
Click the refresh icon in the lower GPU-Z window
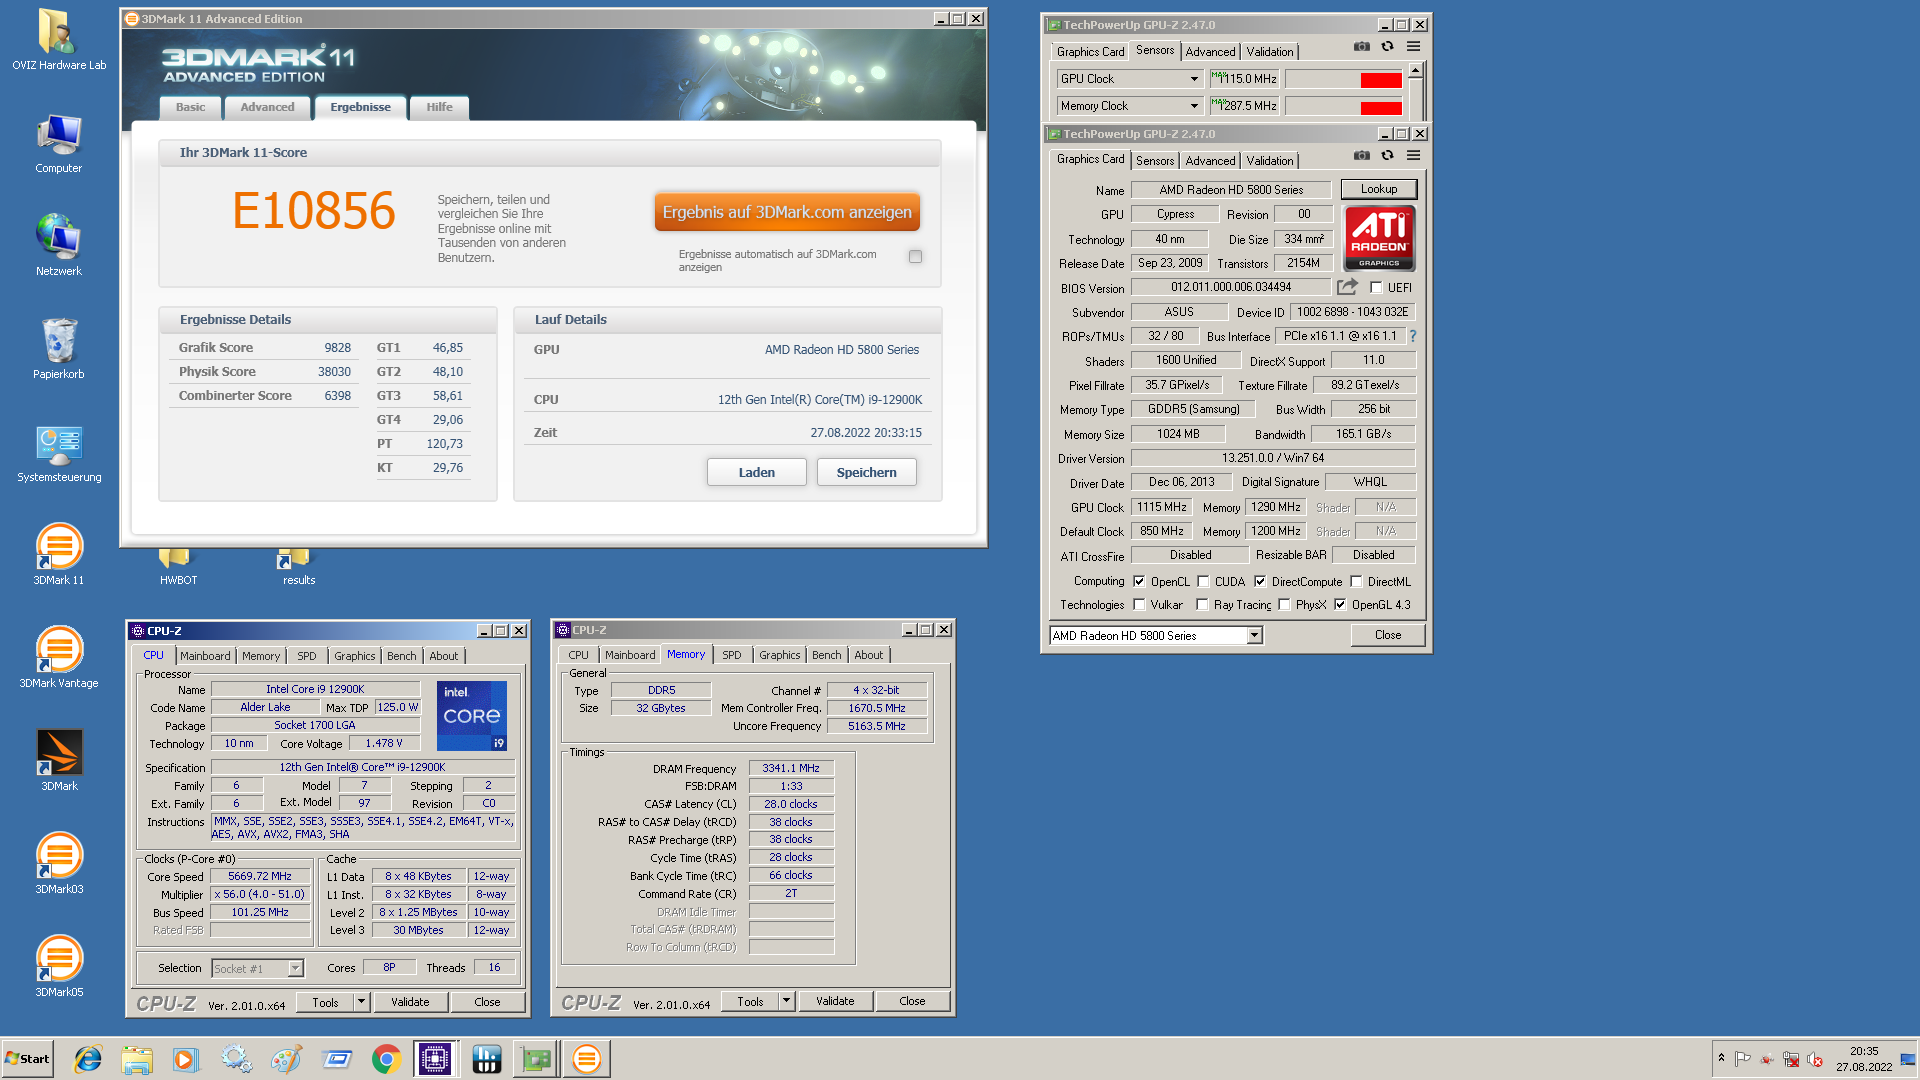[1387, 156]
